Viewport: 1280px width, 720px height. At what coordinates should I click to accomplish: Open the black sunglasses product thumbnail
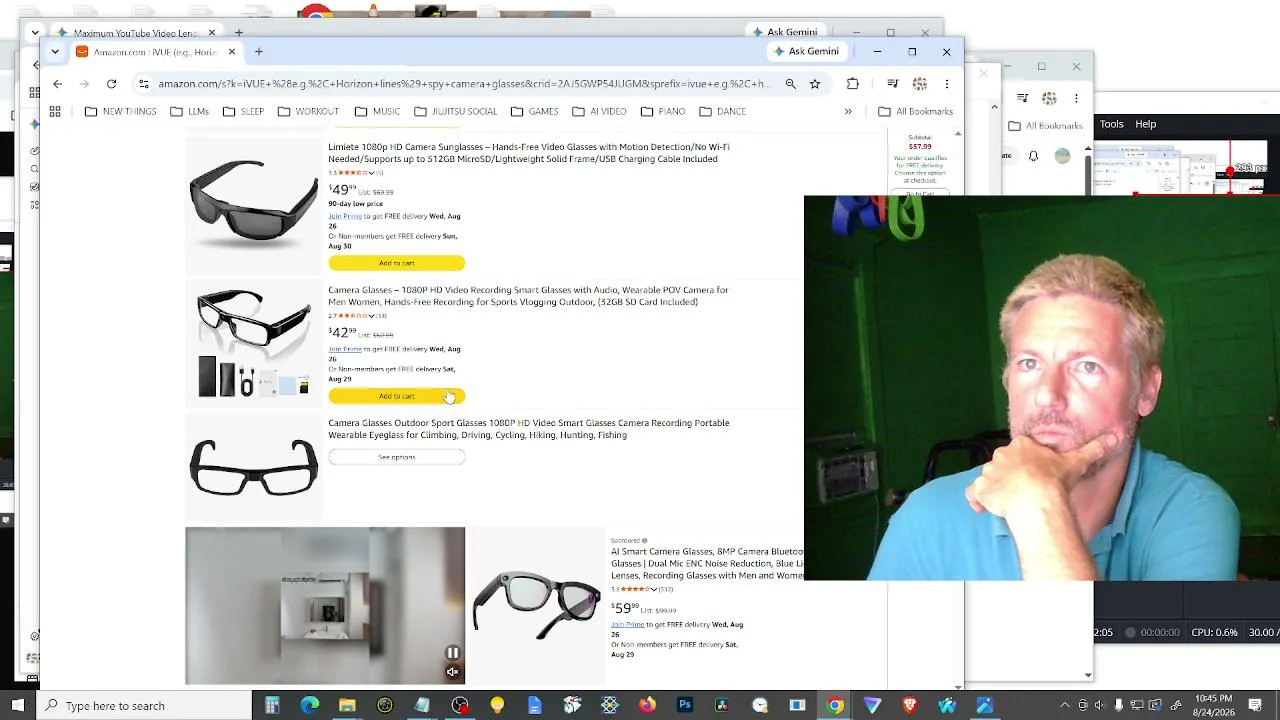point(253,206)
